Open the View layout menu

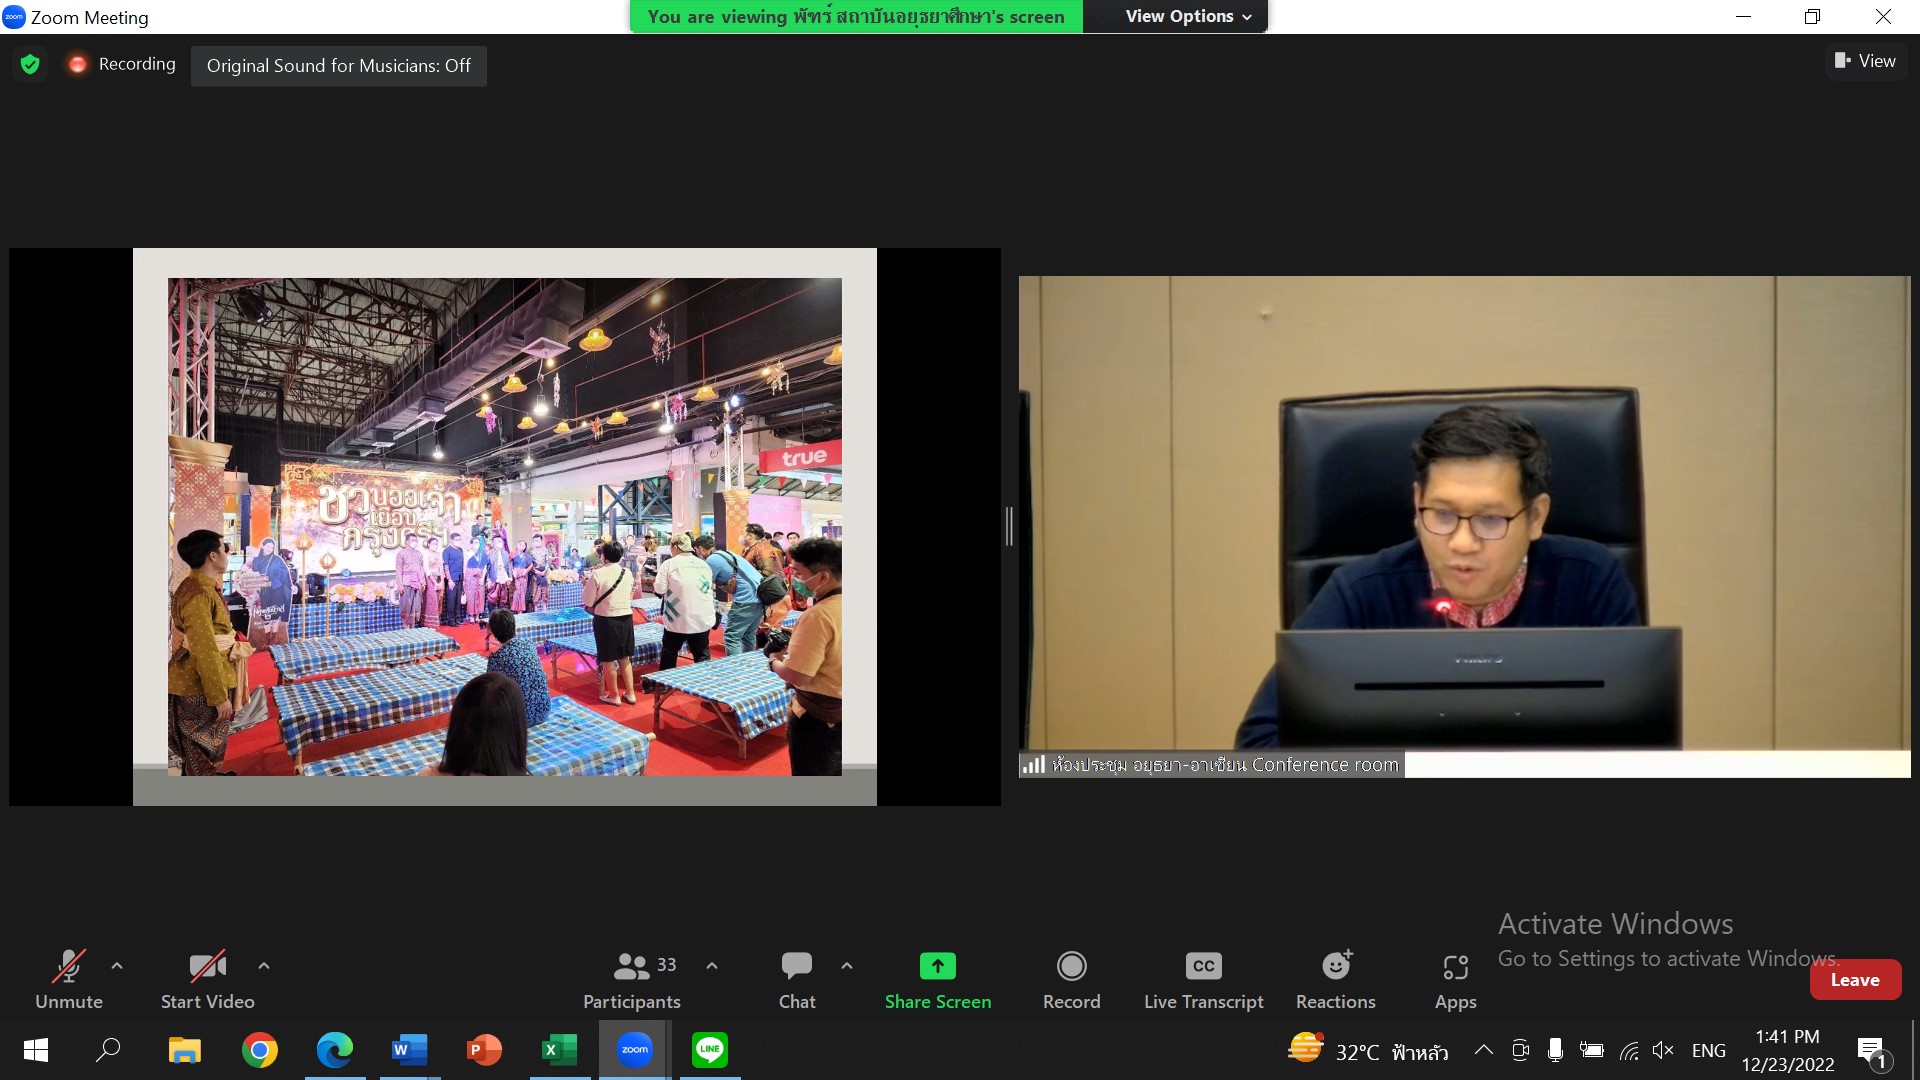[1865, 61]
